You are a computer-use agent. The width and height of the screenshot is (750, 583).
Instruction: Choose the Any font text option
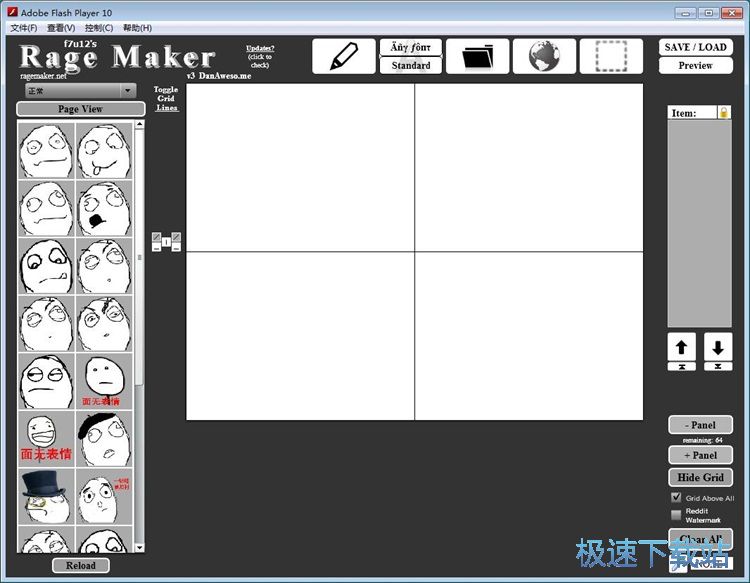[410, 47]
